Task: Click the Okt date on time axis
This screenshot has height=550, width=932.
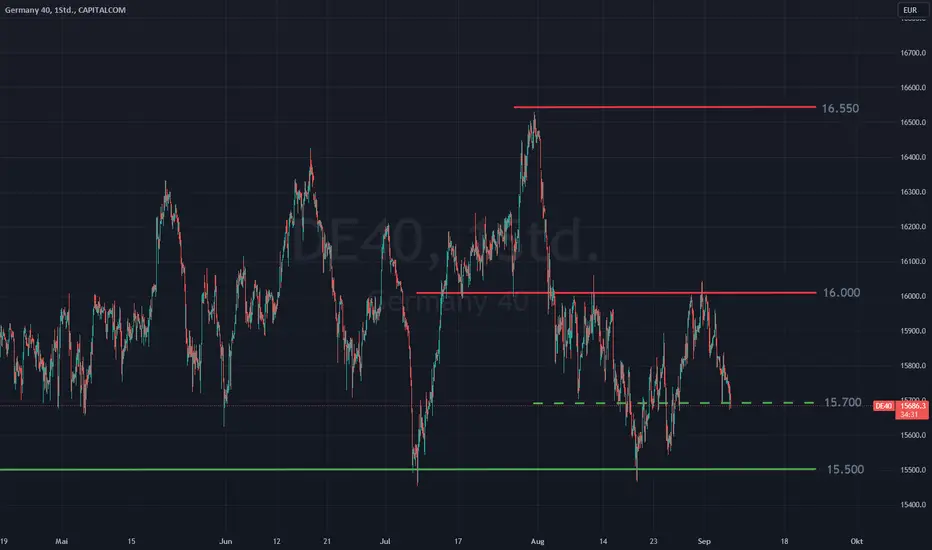Action: point(857,541)
